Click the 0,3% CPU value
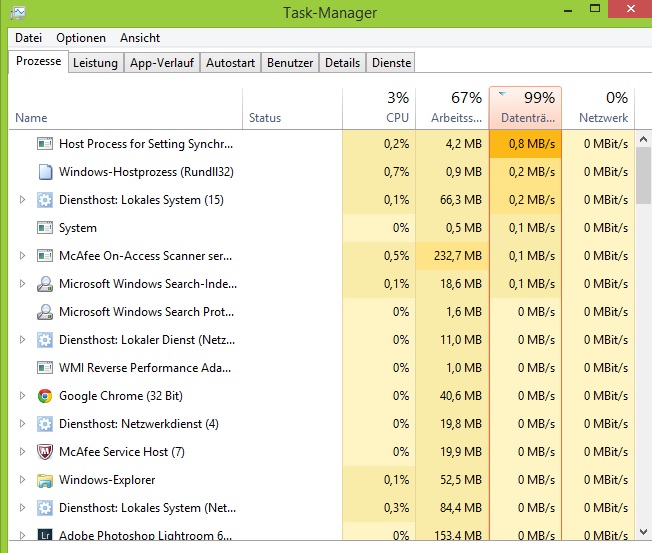The width and height of the screenshot is (652, 553). pyautogui.click(x=397, y=508)
